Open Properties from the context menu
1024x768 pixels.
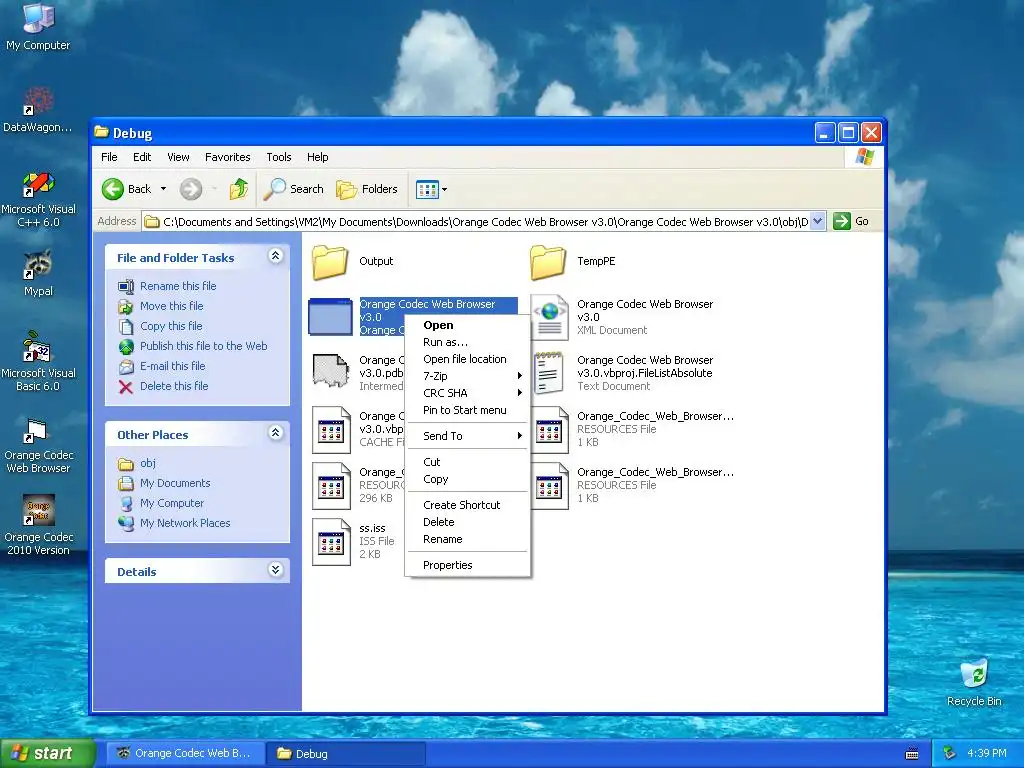[x=468, y=565]
